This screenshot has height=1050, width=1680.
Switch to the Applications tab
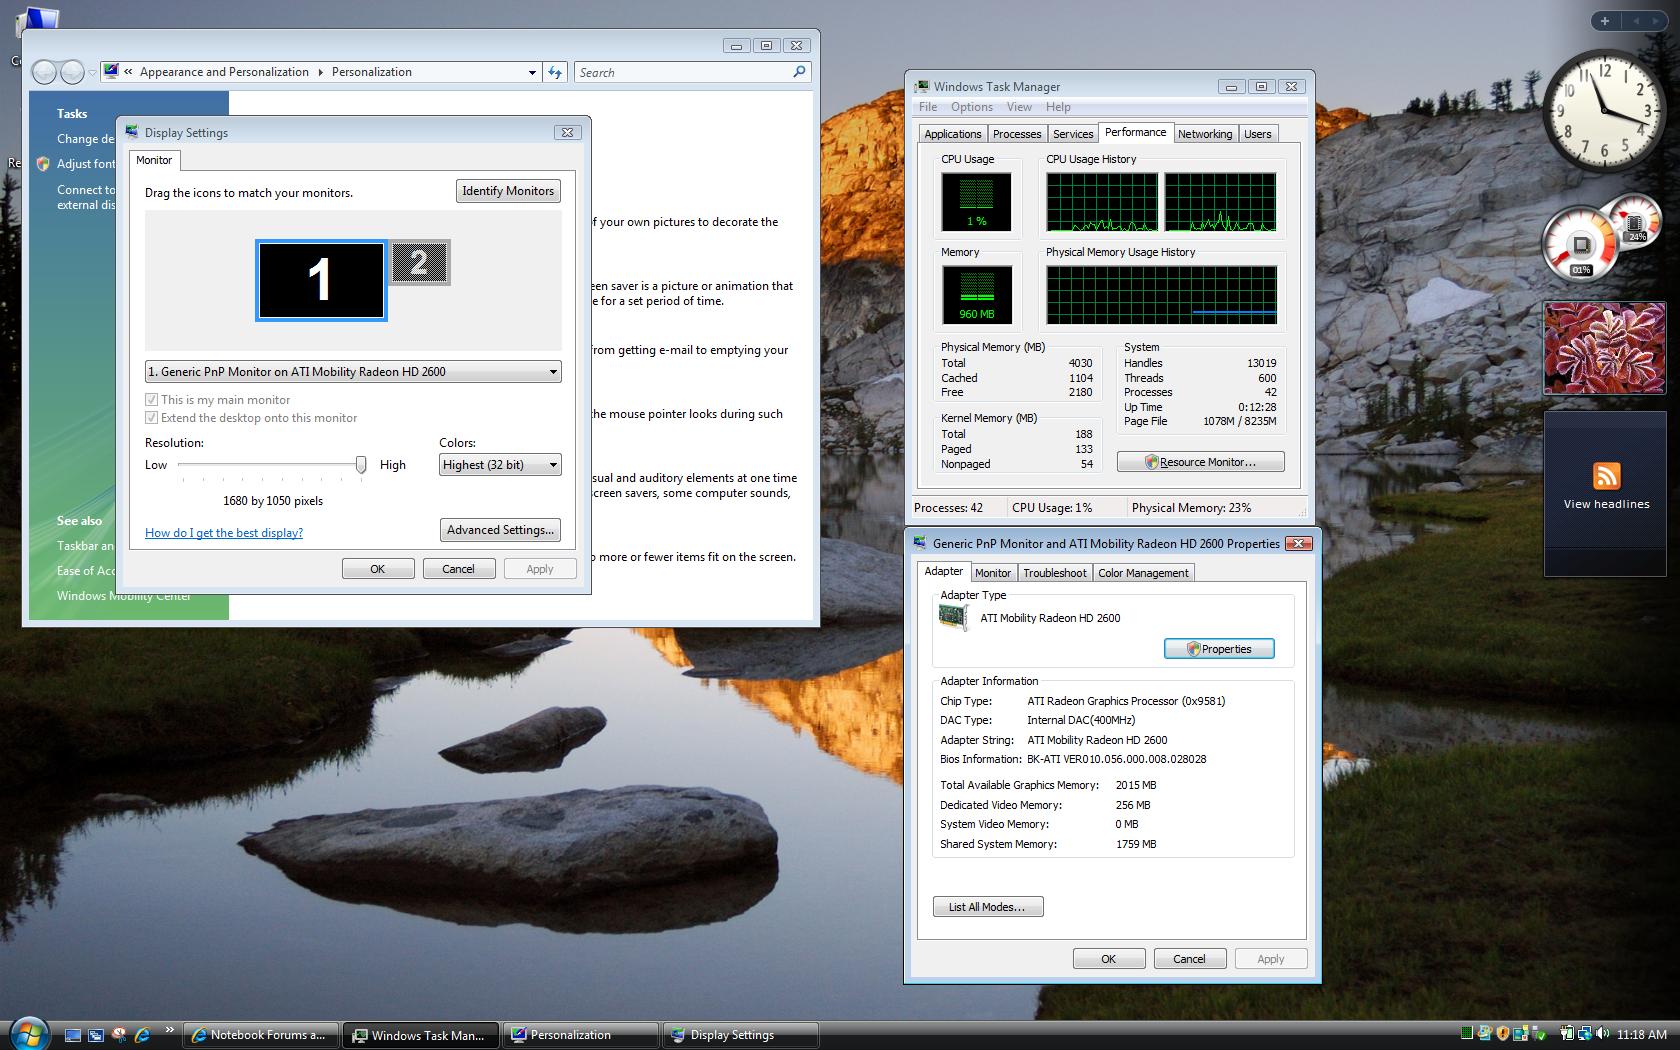(x=953, y=134)
